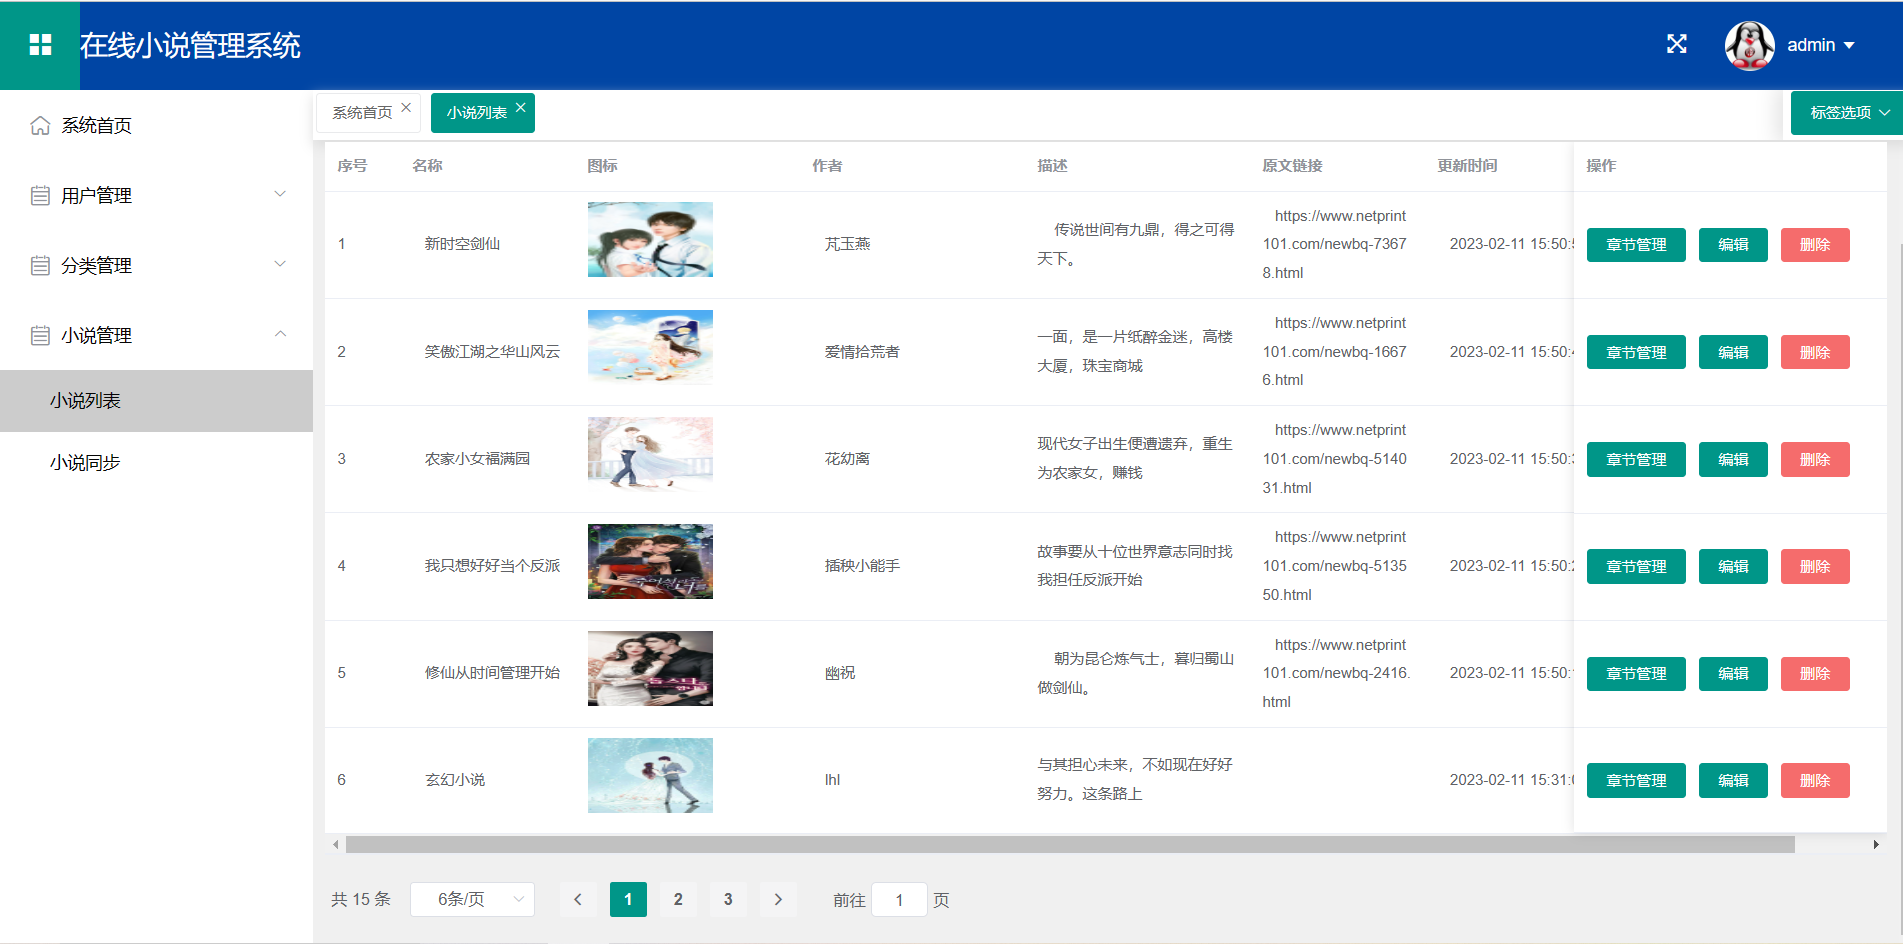Click 编辑 for 我只想好好当个反派
Image resolution: width=1903 pixels, height=944 pixels.
point(1733,566)
